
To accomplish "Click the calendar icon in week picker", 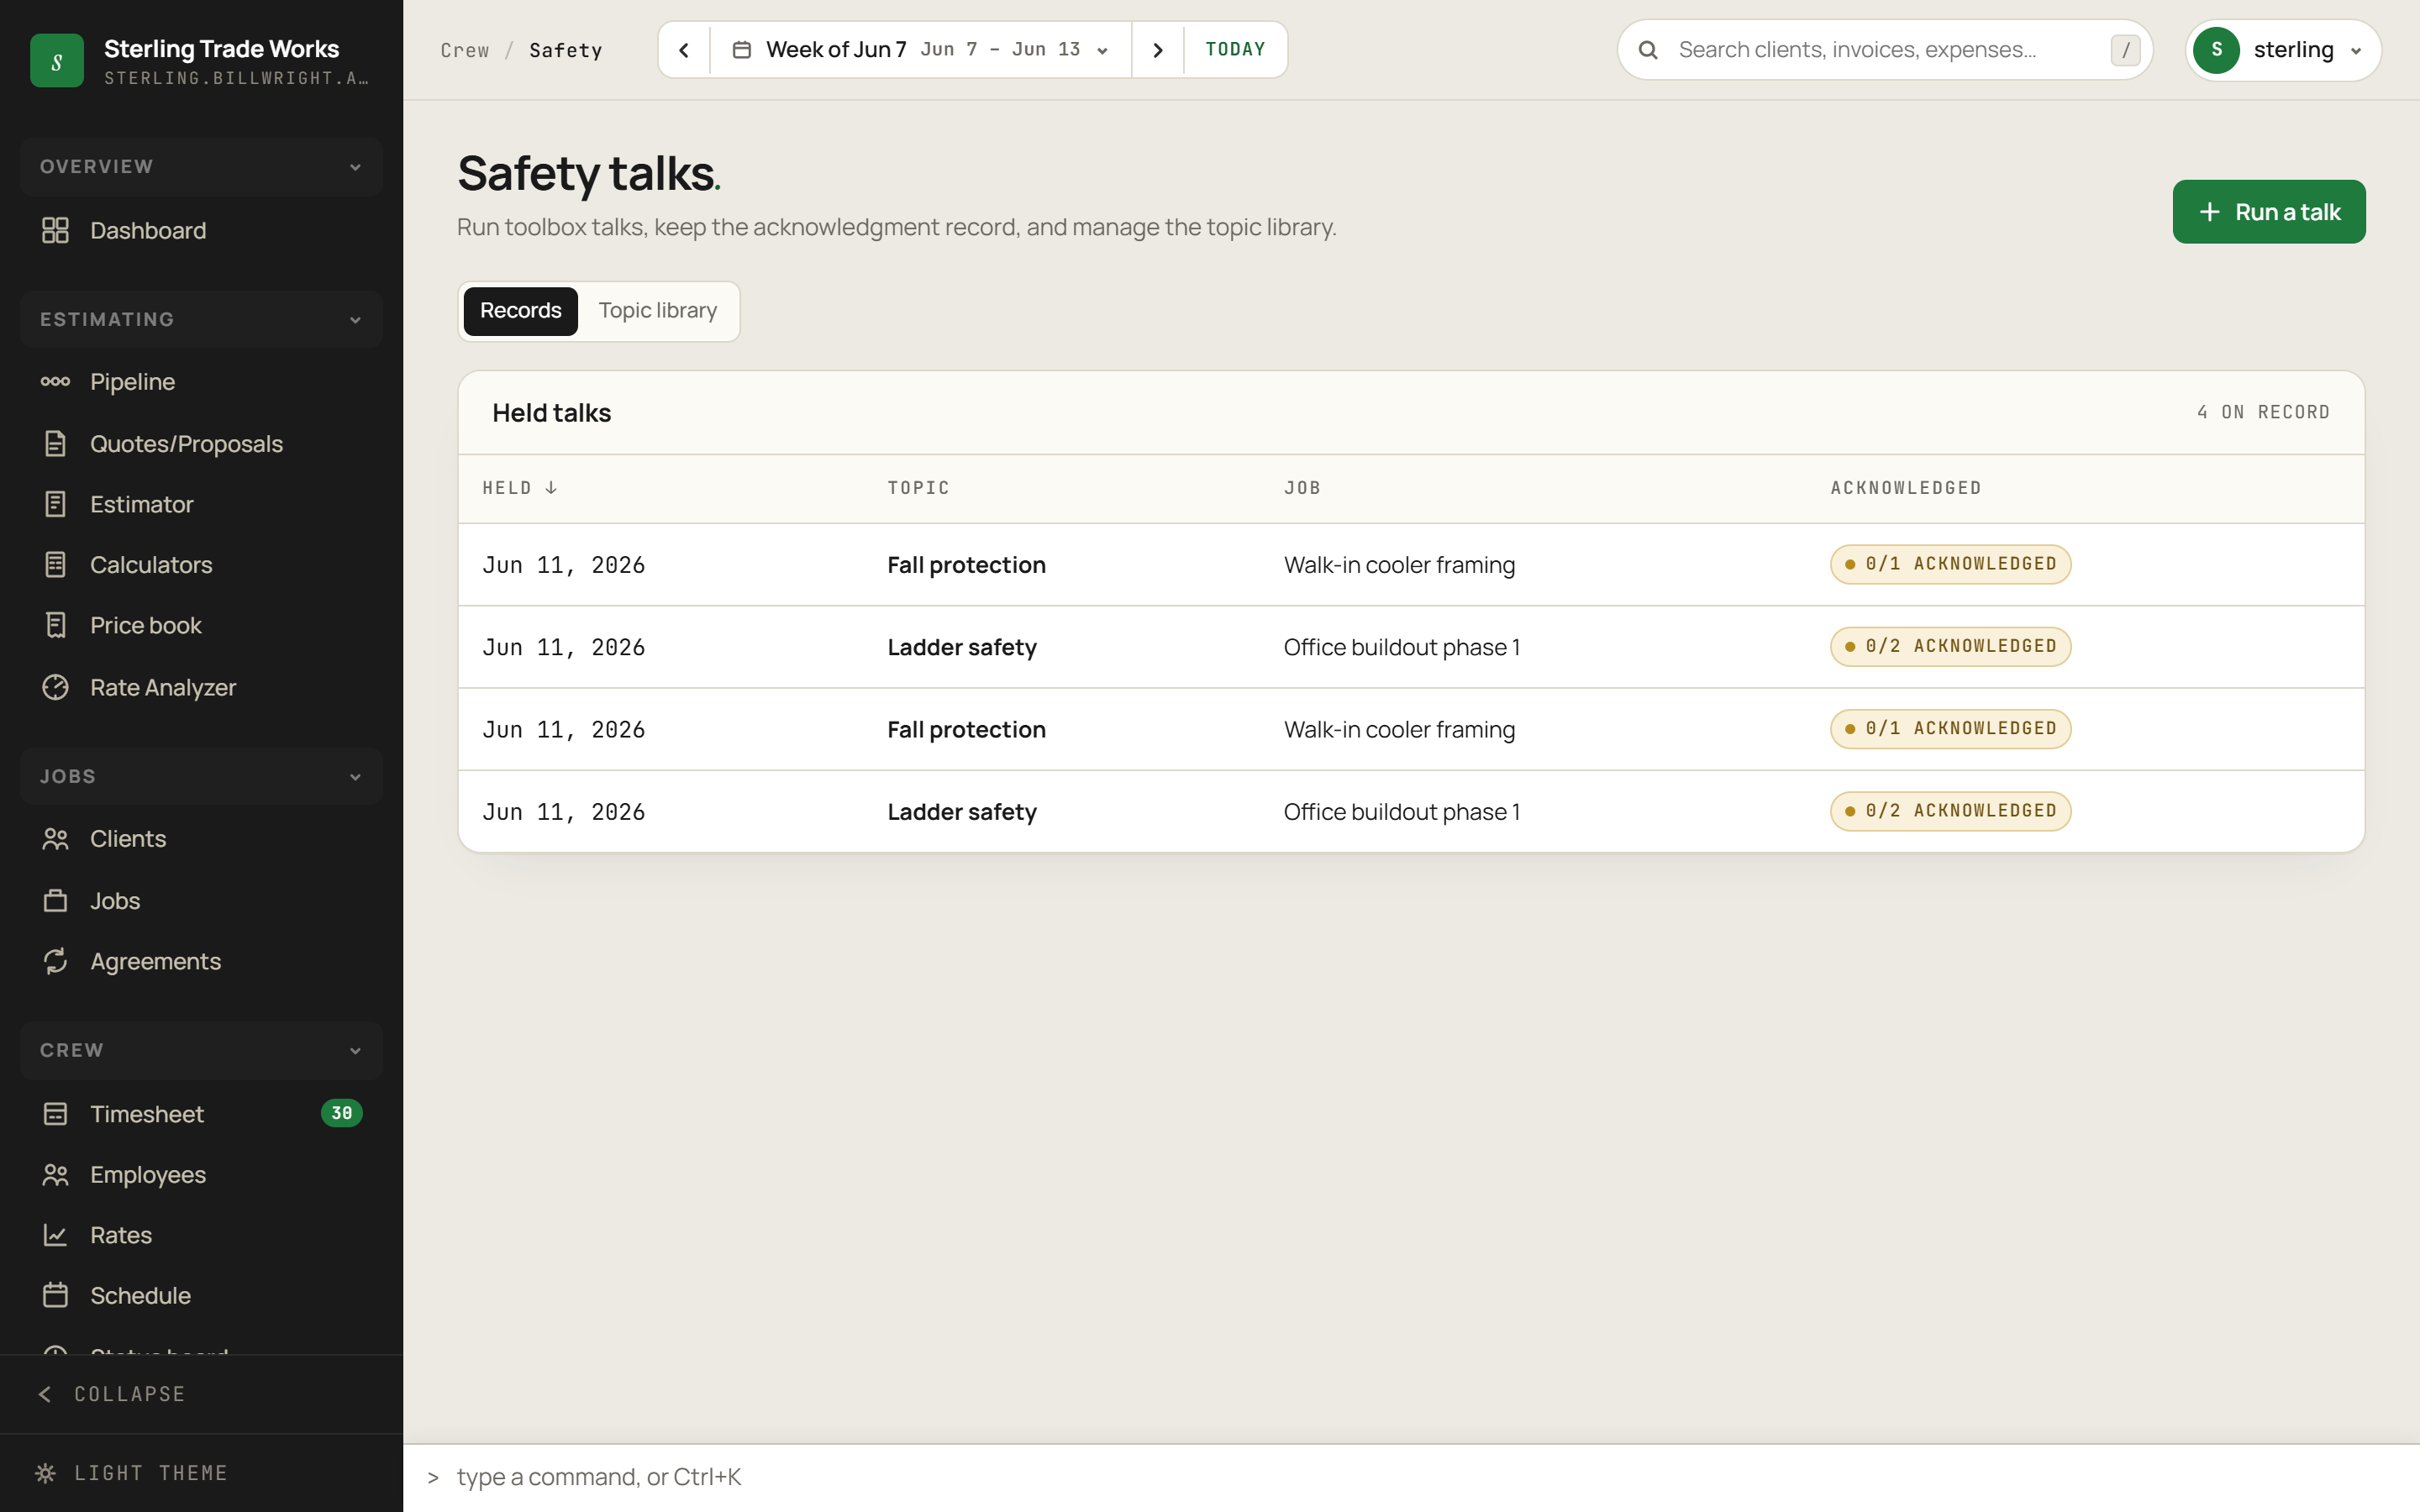I will [x=741, y=50].
